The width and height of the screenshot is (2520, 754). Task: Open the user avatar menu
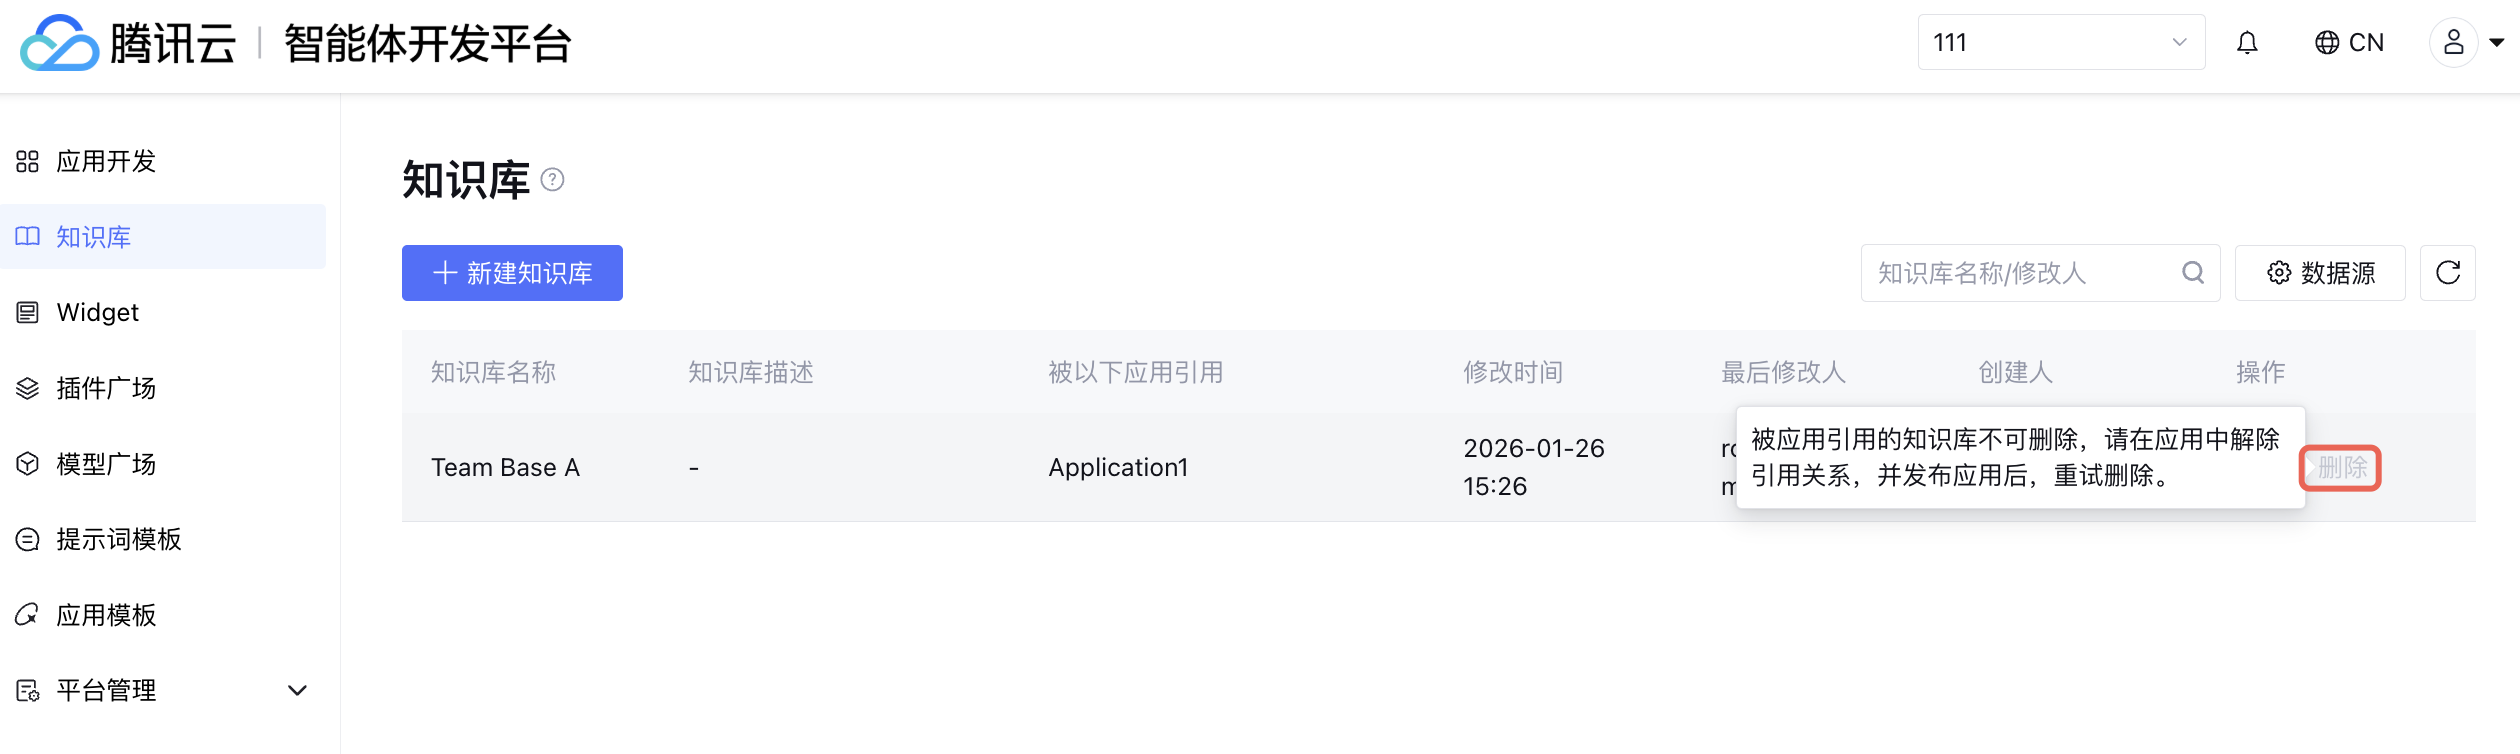2453,43
